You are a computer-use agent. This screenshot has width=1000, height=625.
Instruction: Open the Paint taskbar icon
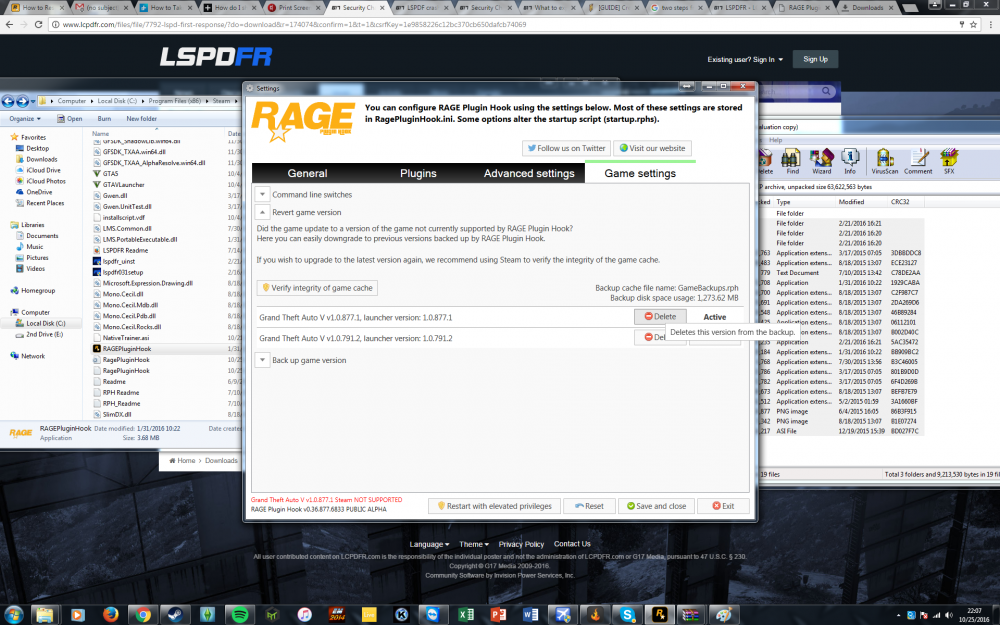click(x=724, y=614)
